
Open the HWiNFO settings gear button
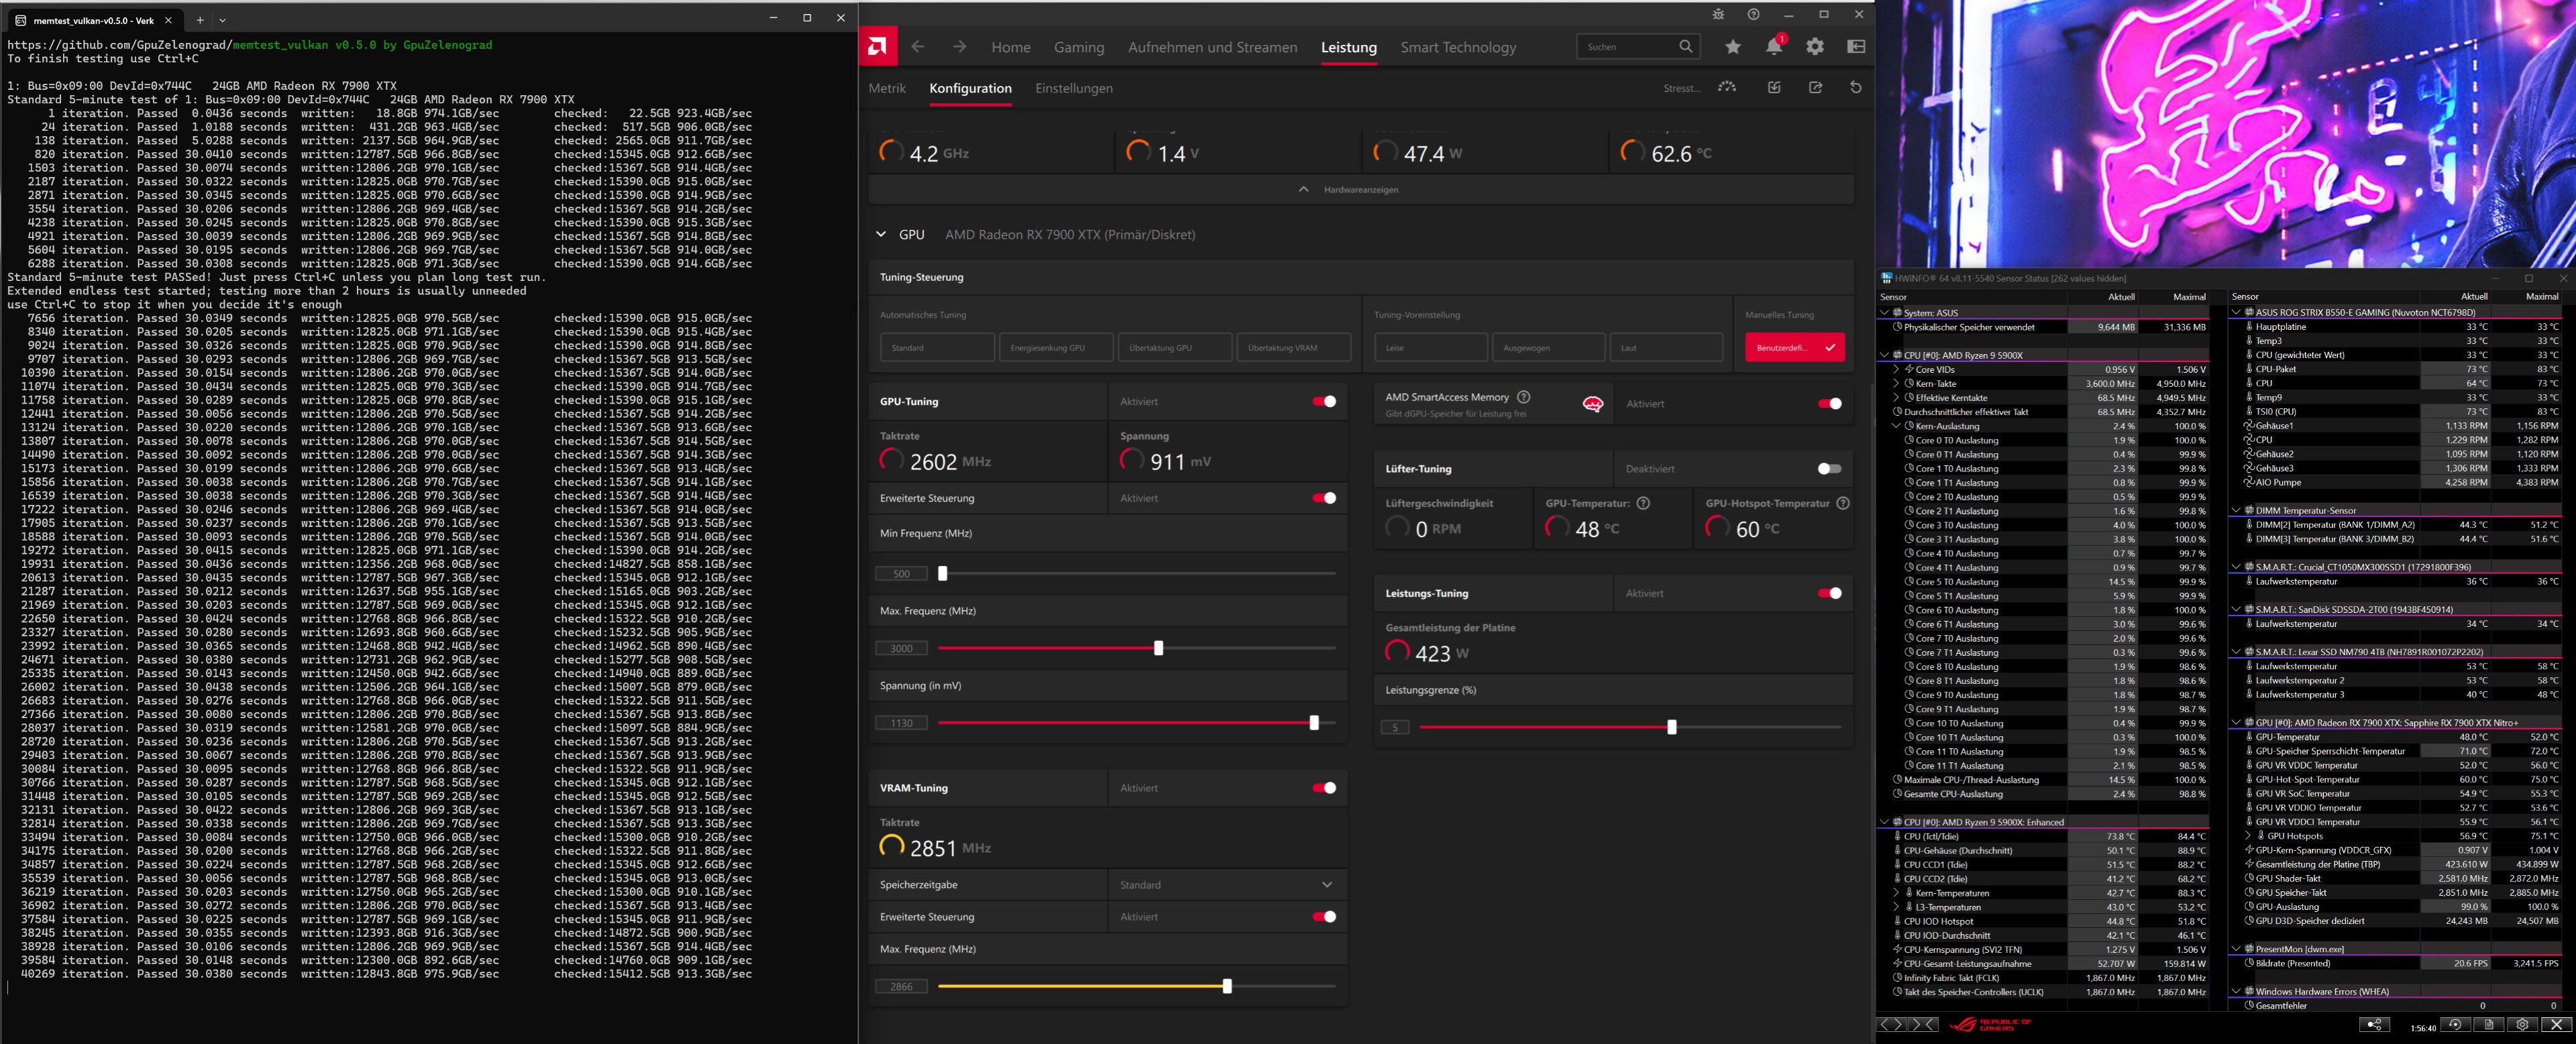pyautogui.click(x=2522, y=1025)
